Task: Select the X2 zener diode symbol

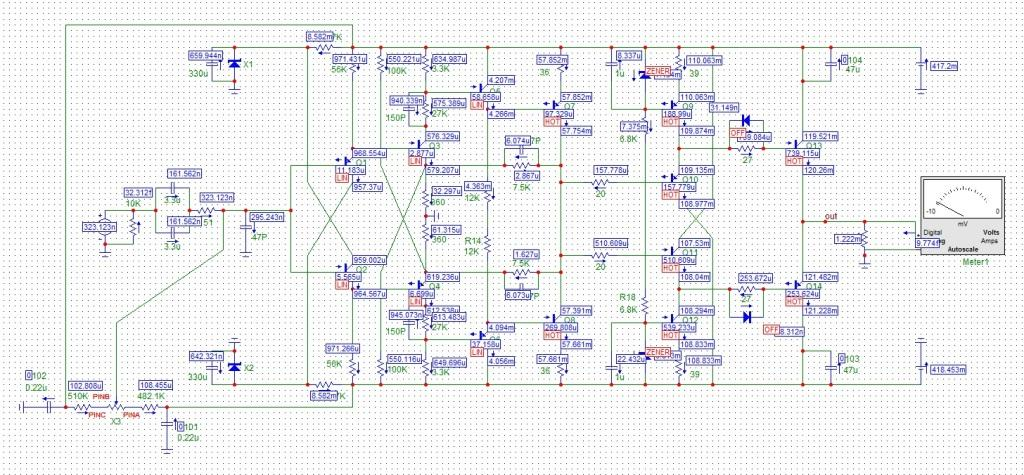Action: tap(234, 367)
